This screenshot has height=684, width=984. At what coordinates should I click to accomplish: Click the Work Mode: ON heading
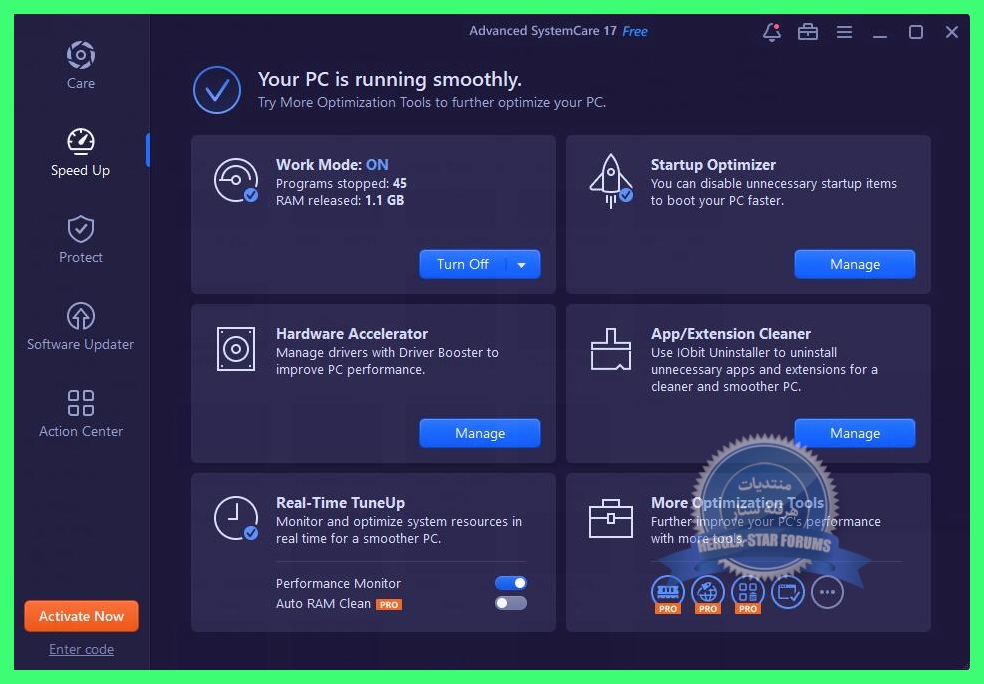pos(332,164)
